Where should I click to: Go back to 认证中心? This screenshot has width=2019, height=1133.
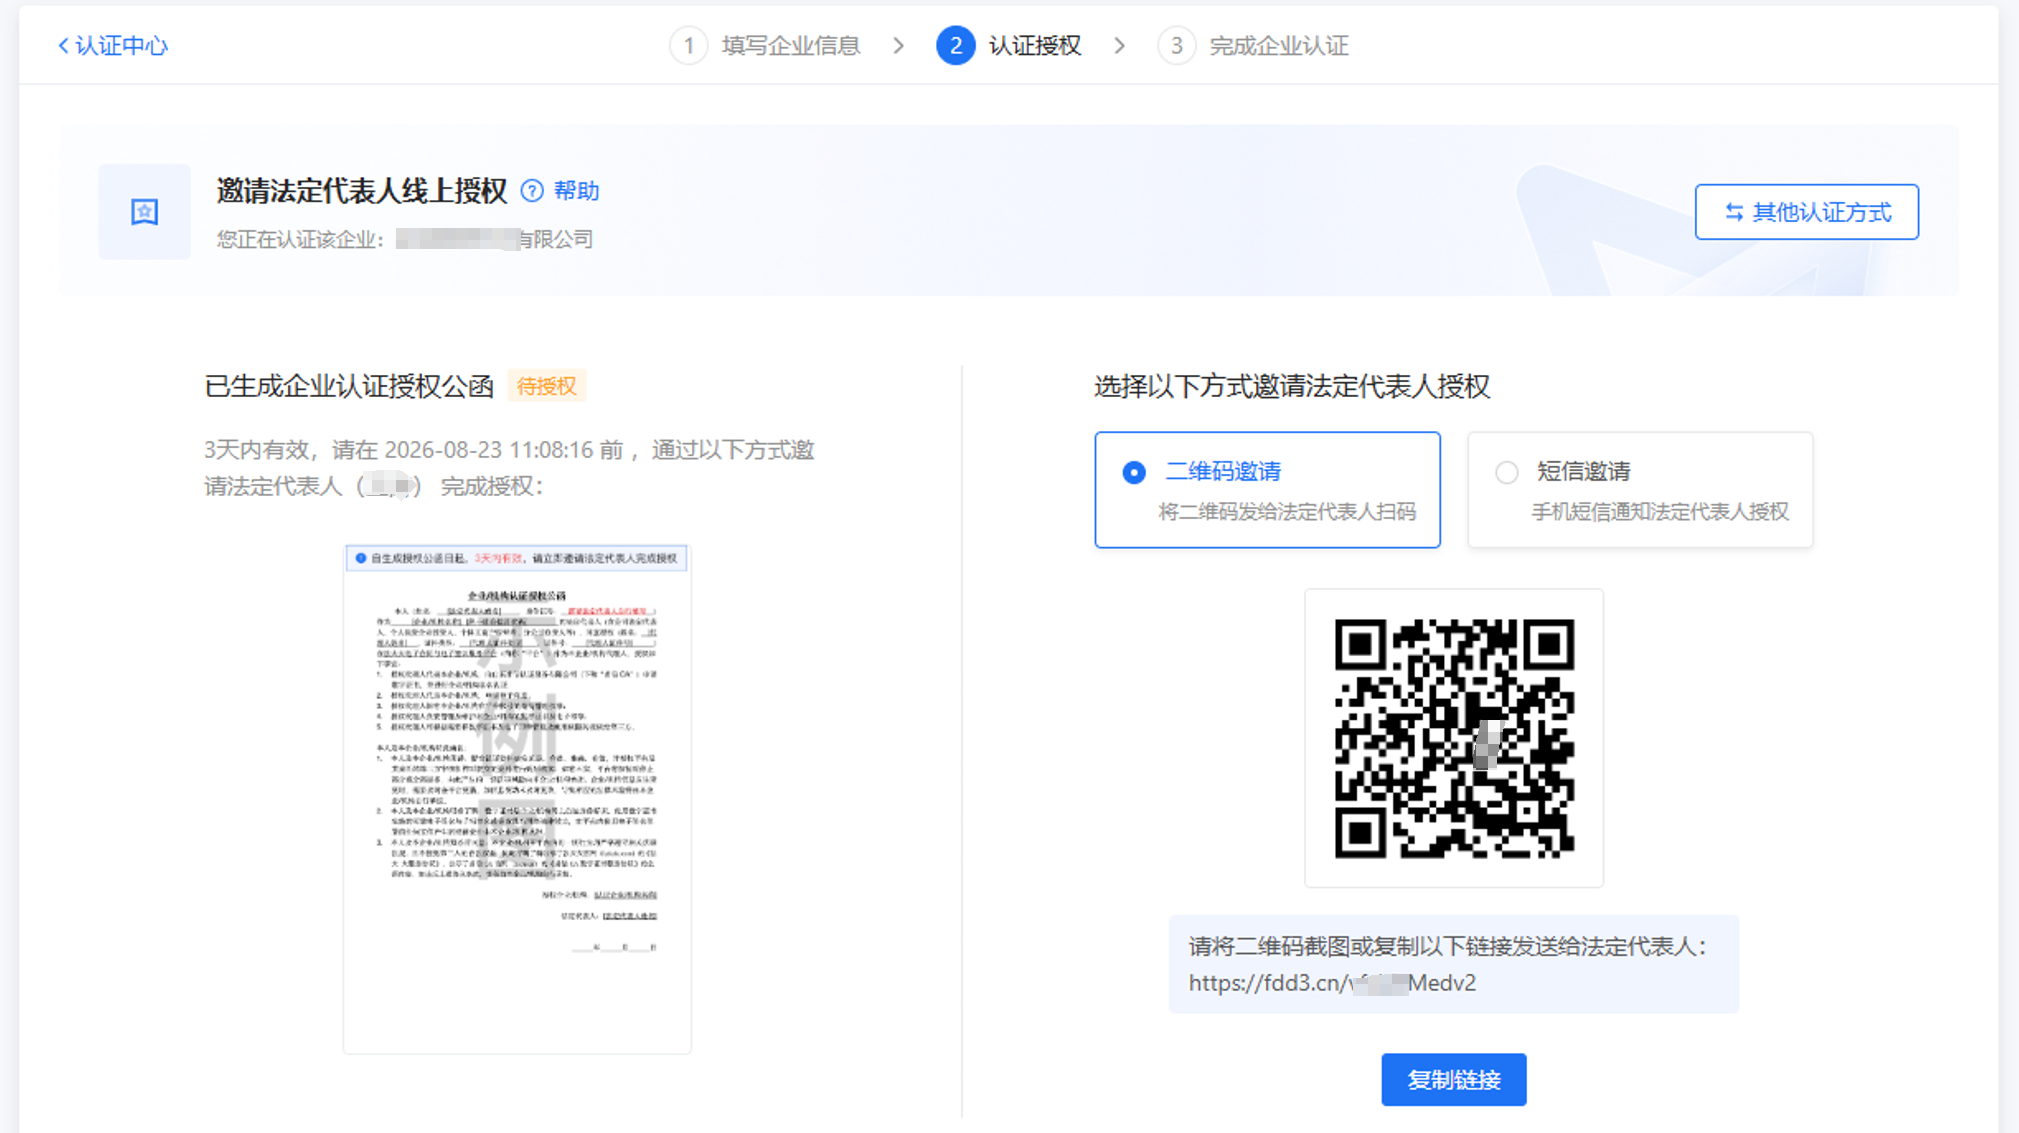pyautogui.click(x=112, y=46)
